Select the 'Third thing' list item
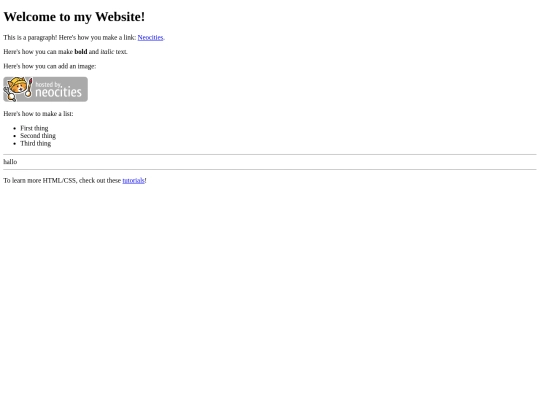540x405 pixels. 35,143
